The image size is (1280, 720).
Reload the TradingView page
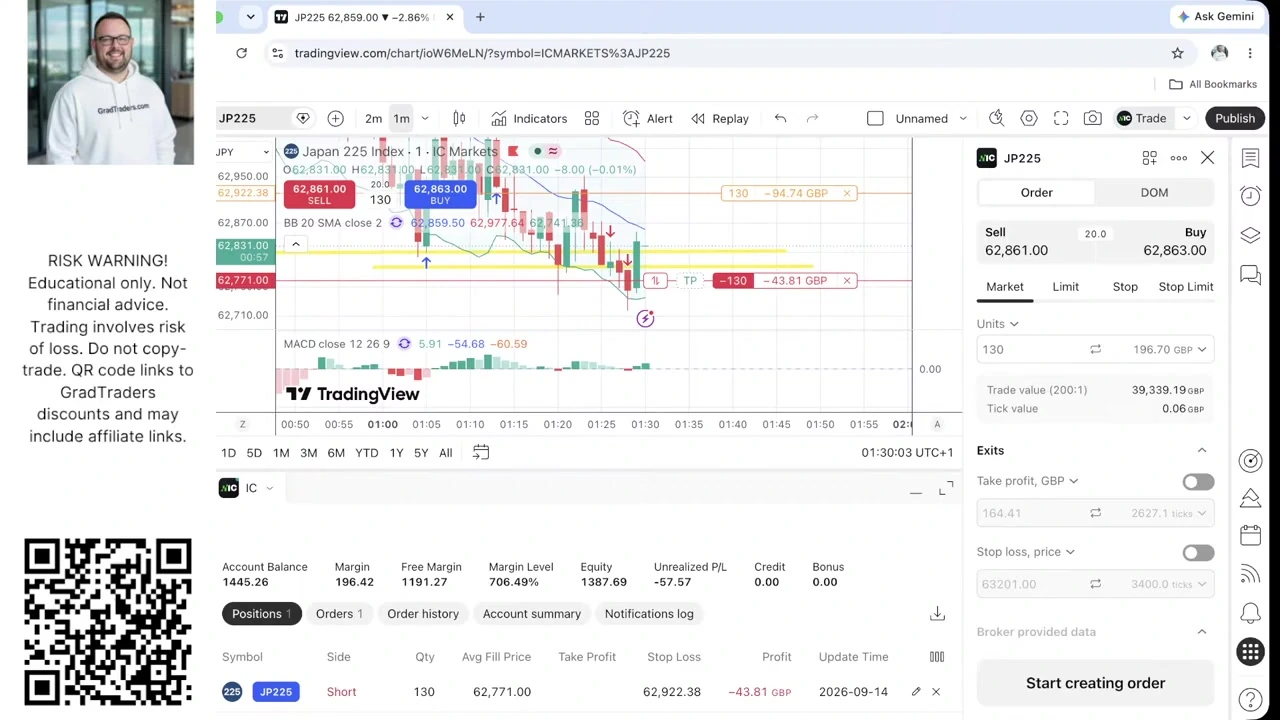tap(241, 53)
